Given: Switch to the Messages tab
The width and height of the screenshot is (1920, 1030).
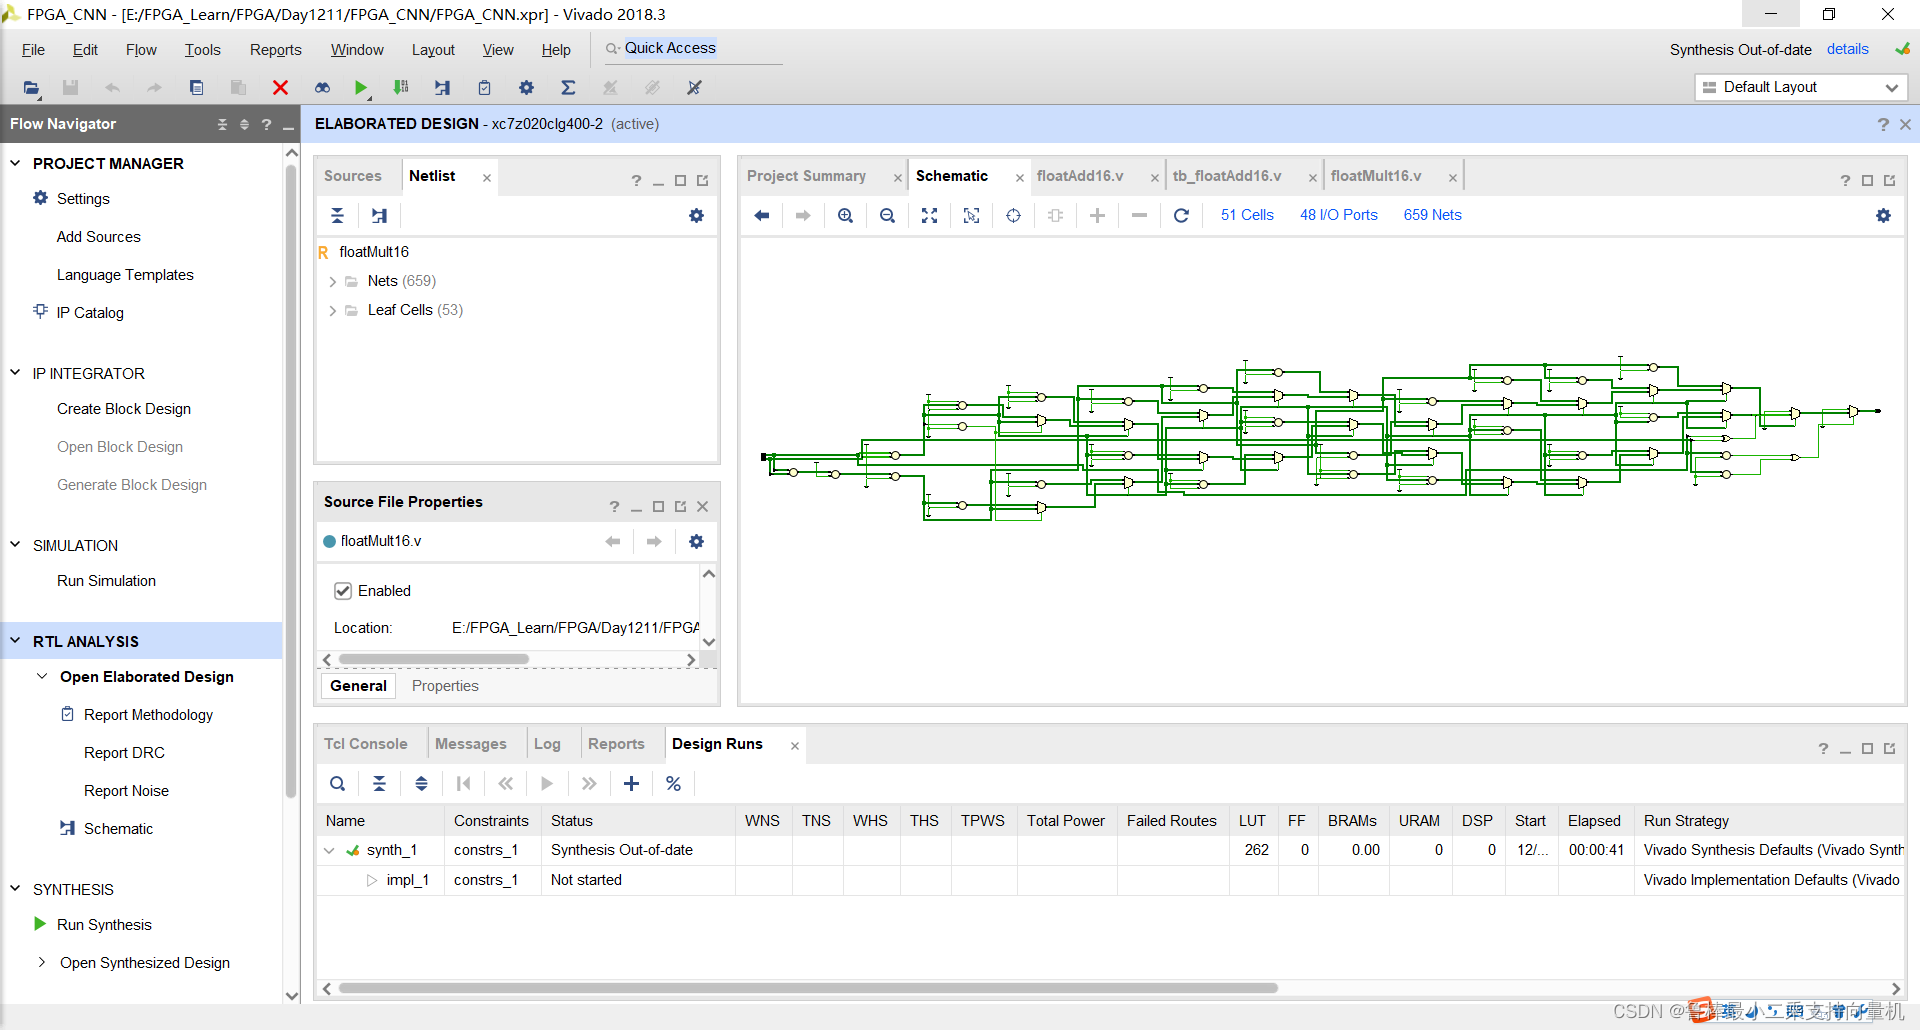Looking at the screenshot, I should coord(470,744).
